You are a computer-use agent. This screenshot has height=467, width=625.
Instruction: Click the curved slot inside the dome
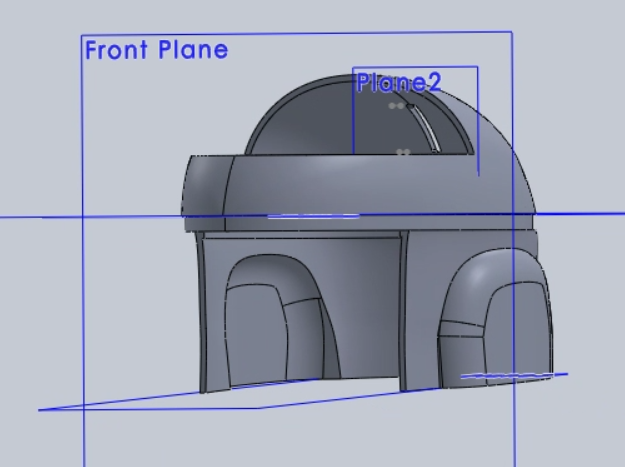pos(423,128)
